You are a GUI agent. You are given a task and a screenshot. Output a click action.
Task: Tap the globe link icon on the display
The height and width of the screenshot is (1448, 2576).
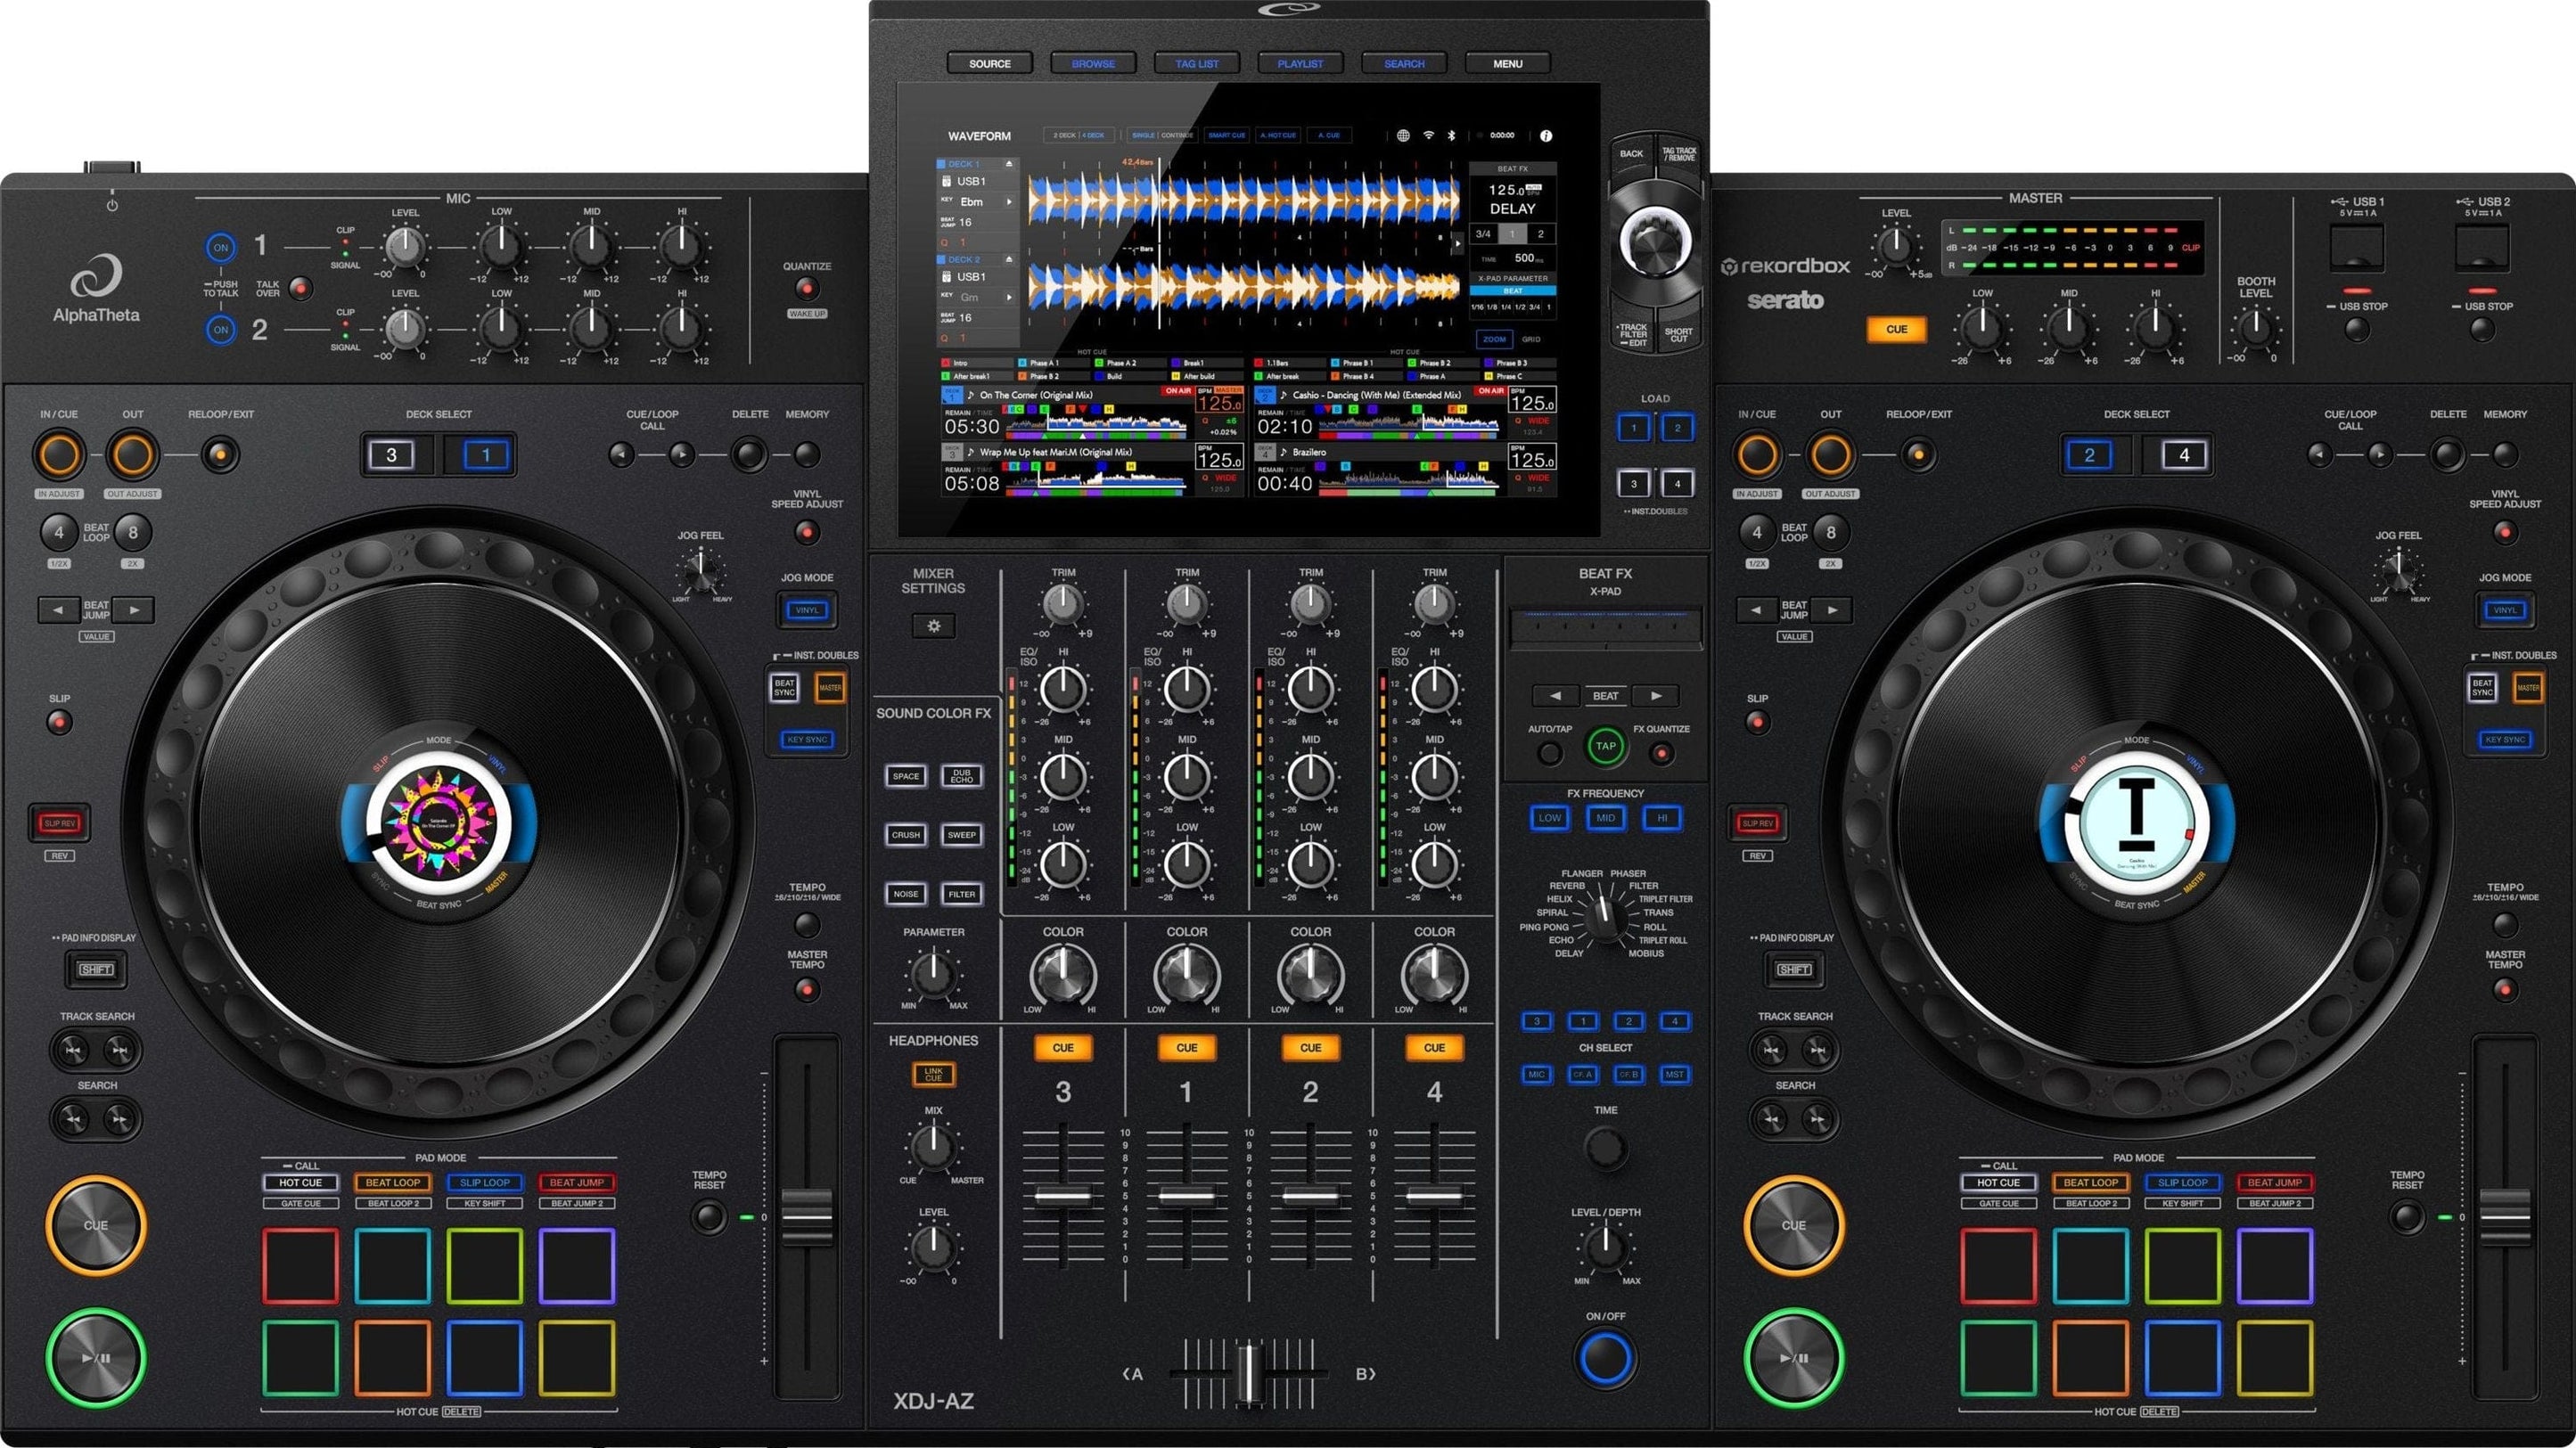point(1404,135)
